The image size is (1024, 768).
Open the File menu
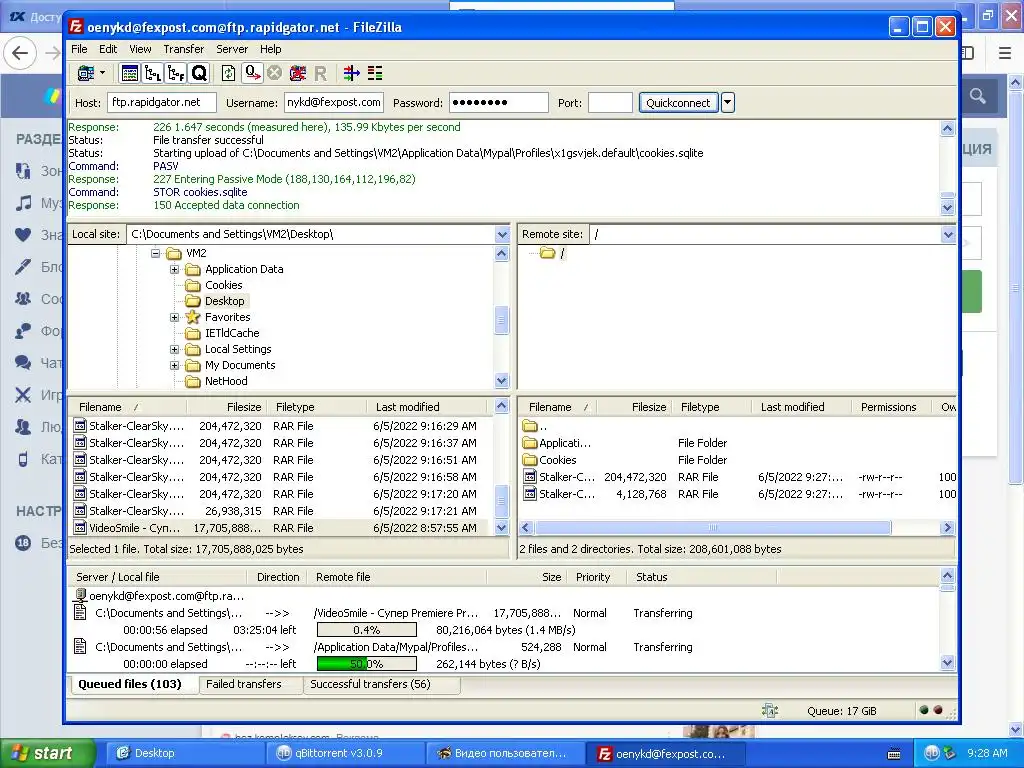[x=79, y=49]
